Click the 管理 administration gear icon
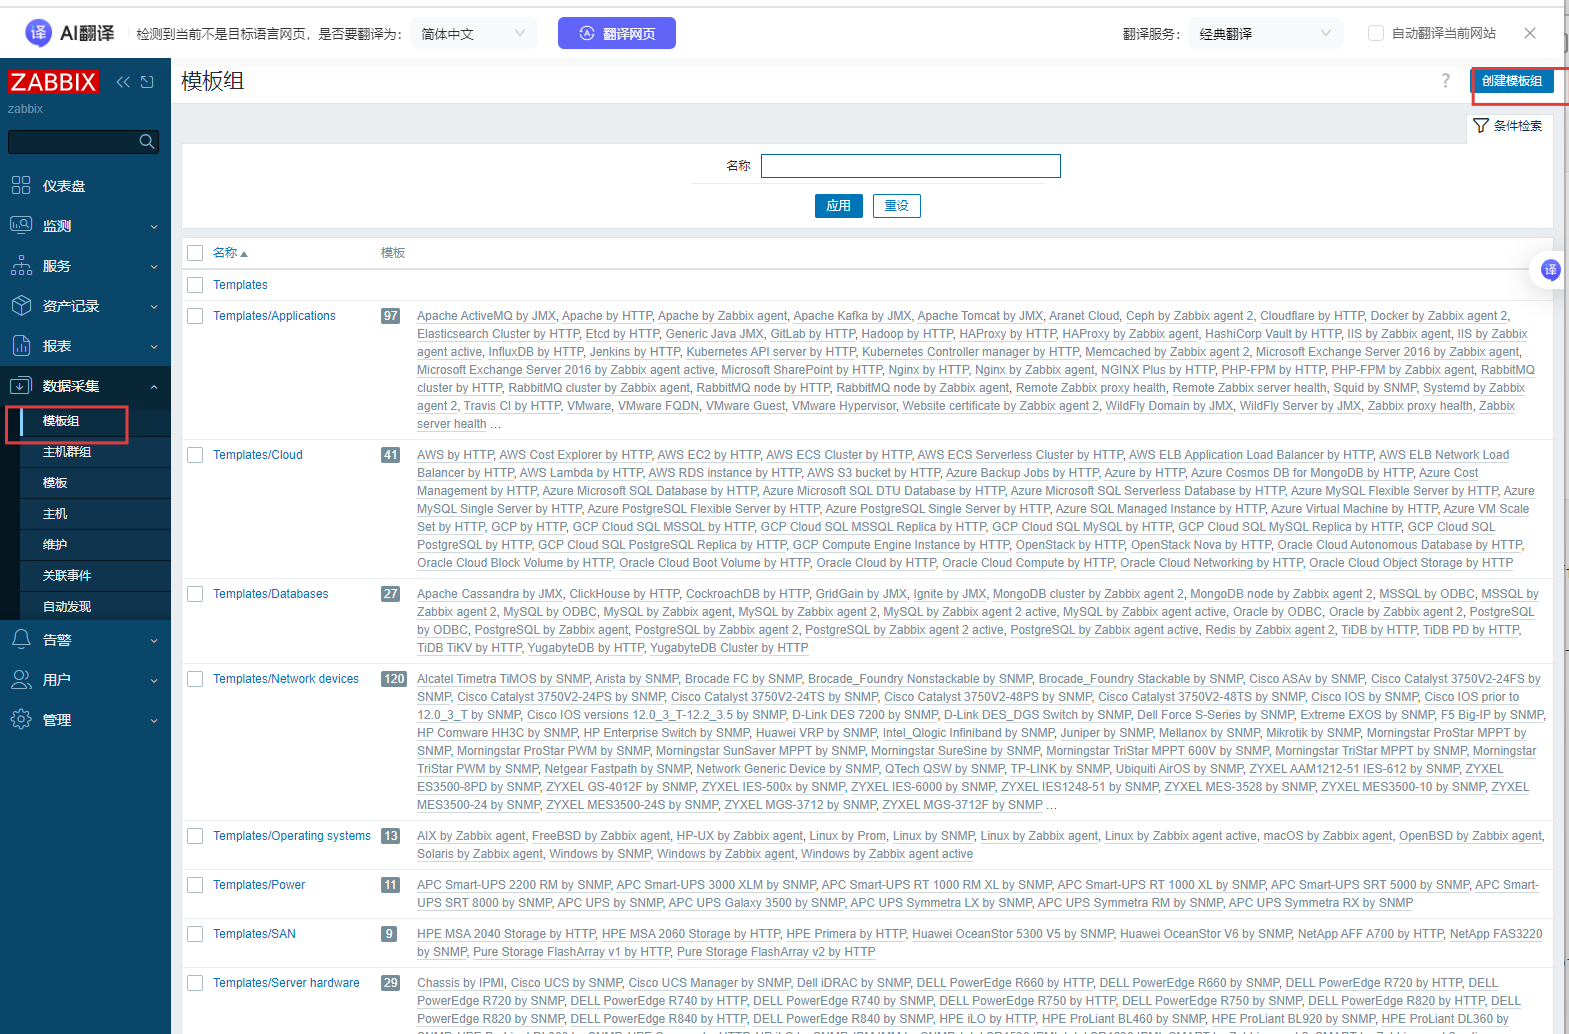The image size is (1569, 1034). pos(21,719)
